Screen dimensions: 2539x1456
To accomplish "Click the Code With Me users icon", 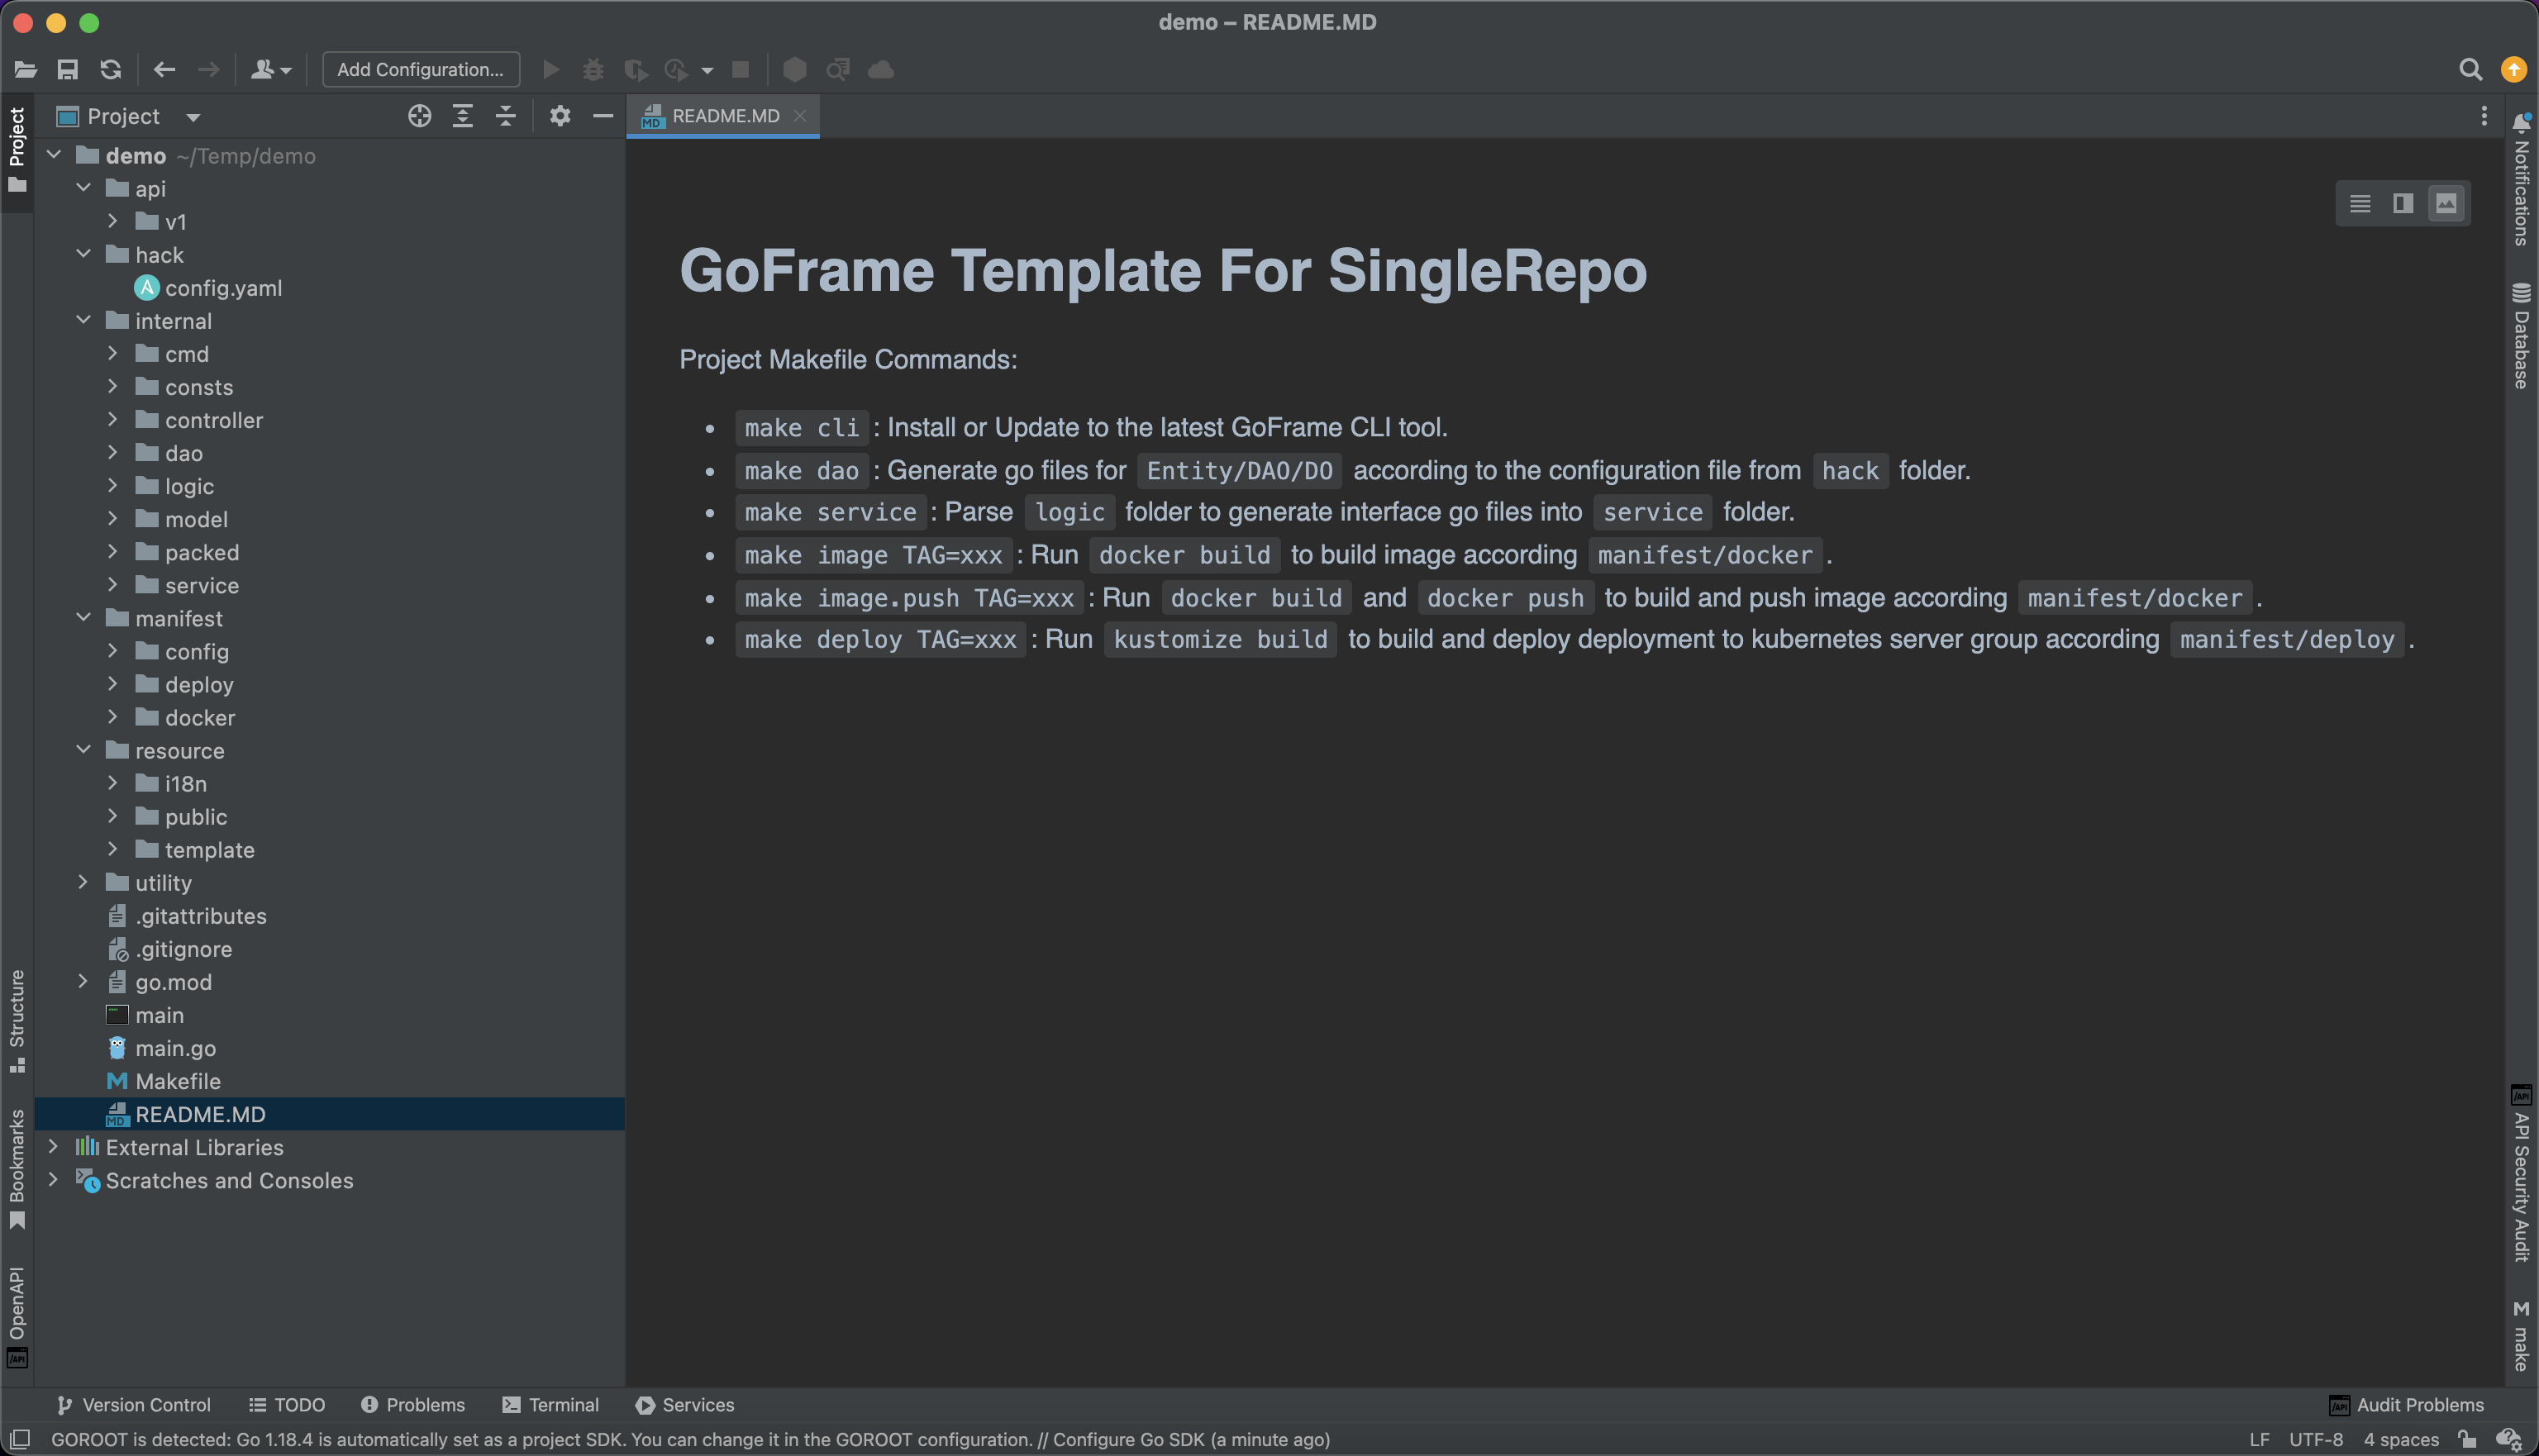I will click(264, 69).
